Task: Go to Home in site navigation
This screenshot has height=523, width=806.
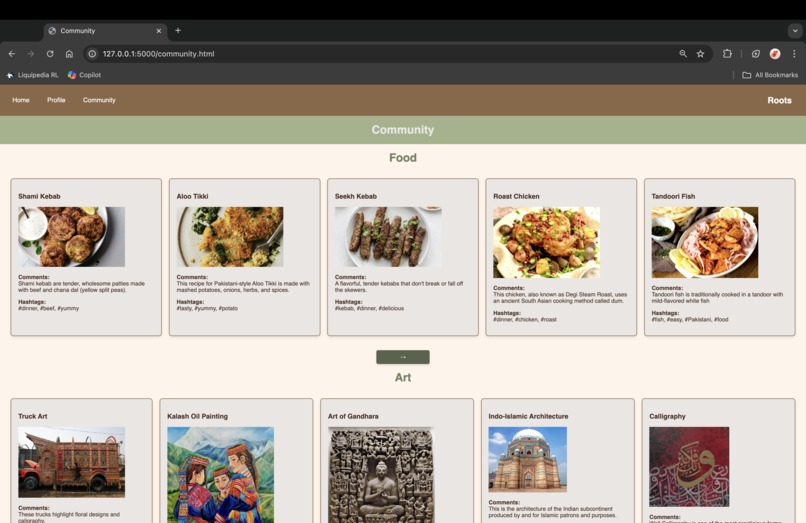Action: pyautogui.click(x=21, y=100)
